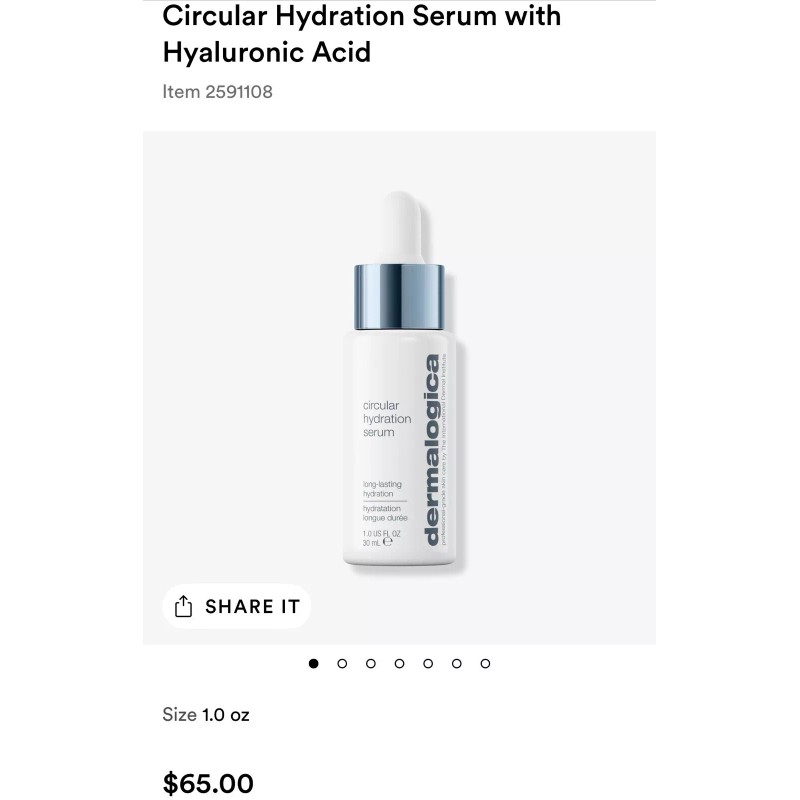Select the Item 2591108 number text

[217, 92]
